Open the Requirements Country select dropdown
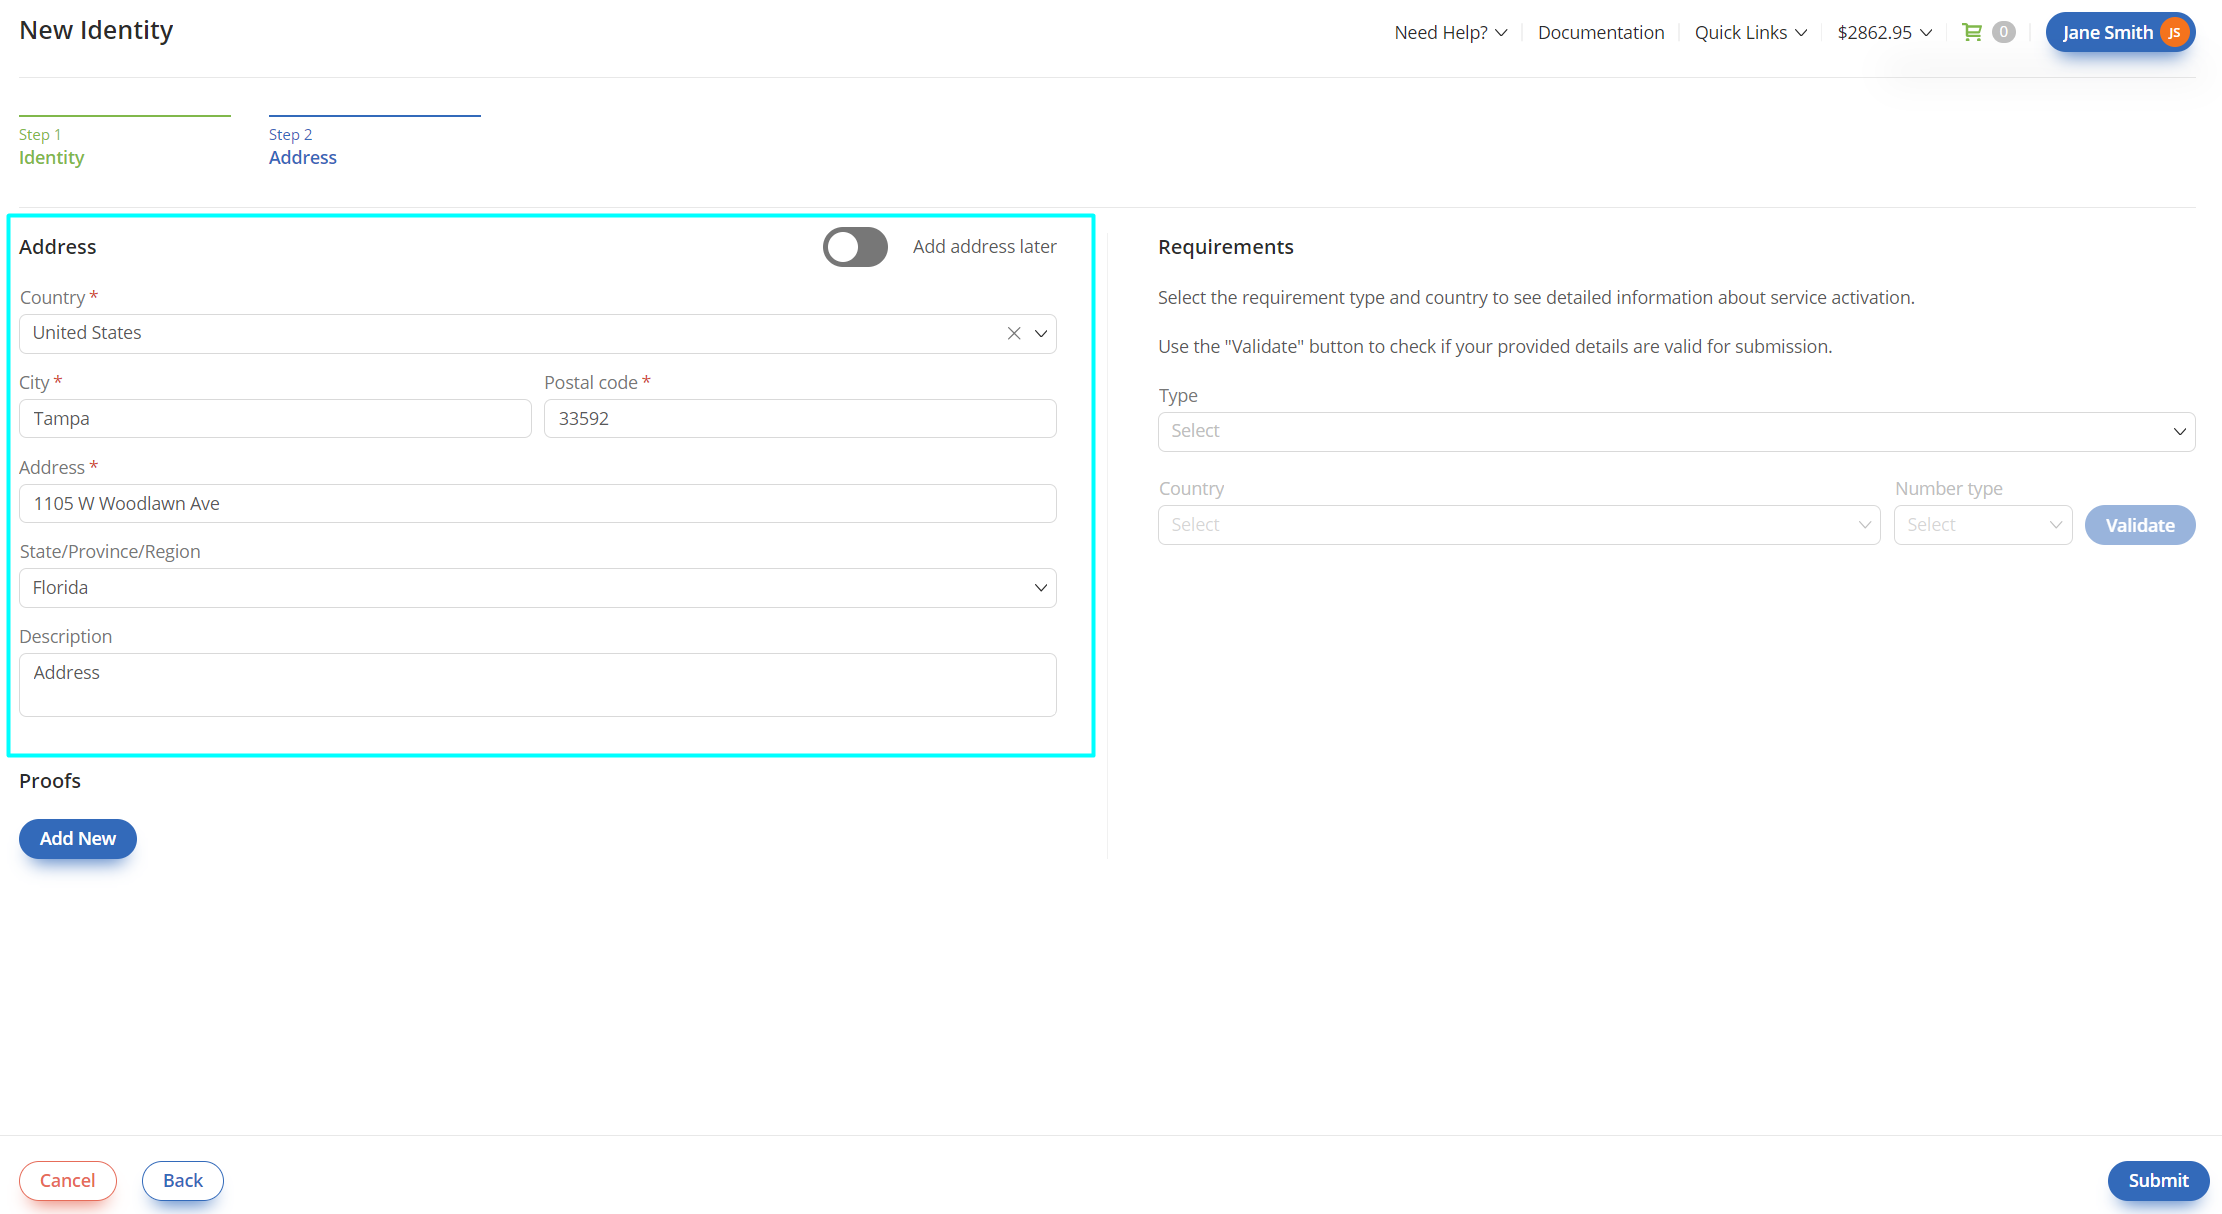Viewport: 2222px width, 1214px height. (x=1519, y=525)
